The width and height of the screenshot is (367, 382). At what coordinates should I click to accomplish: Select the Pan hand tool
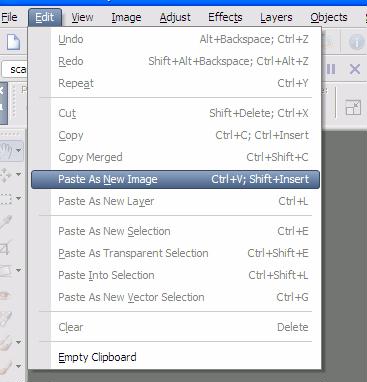(x=7, y=150)
